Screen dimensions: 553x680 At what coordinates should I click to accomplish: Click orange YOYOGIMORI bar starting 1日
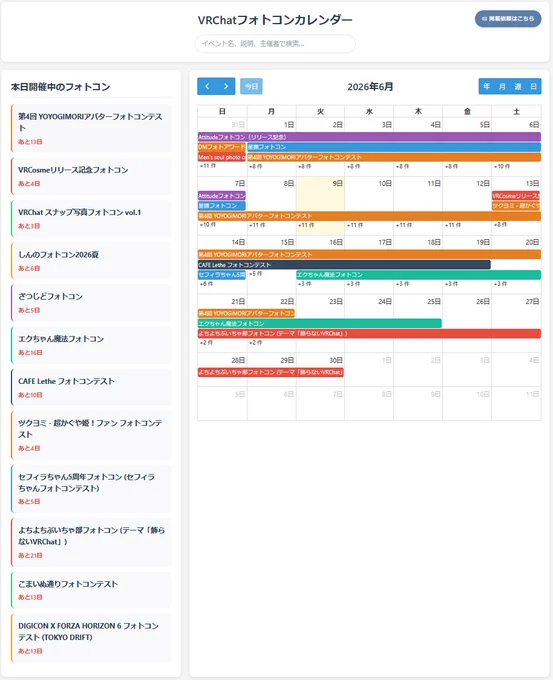point(394,157)
